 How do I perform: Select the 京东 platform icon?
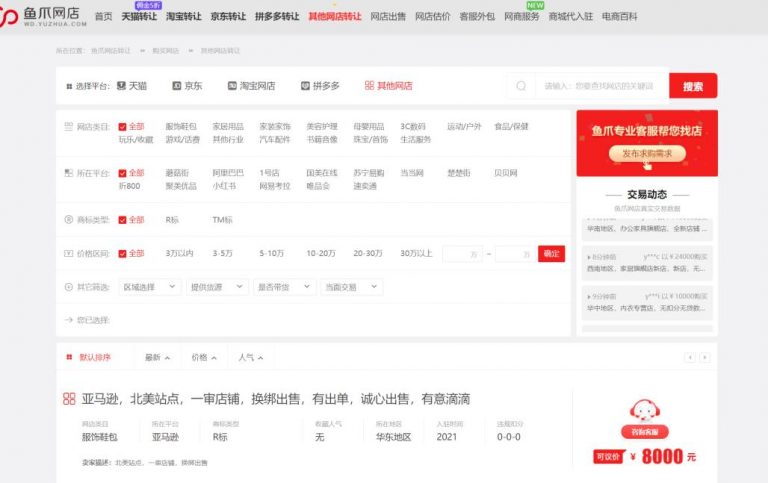[177, 86]
